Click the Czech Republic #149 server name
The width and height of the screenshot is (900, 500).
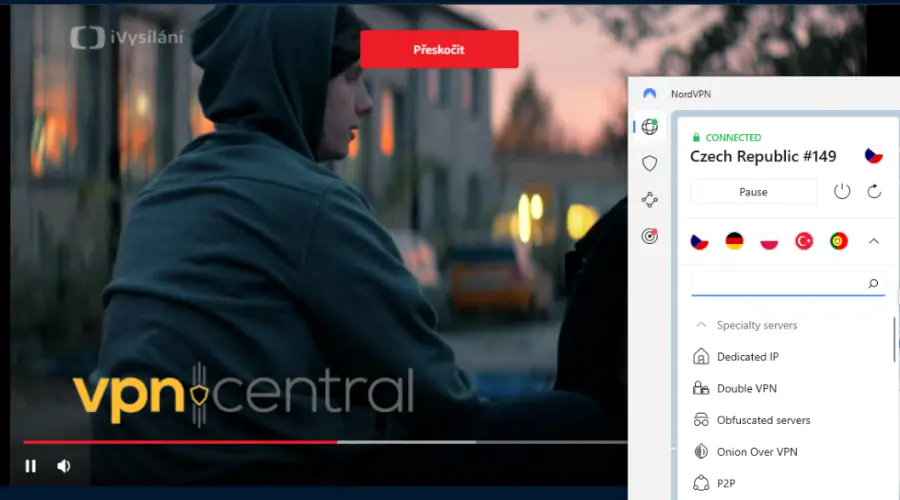point(763,156)
